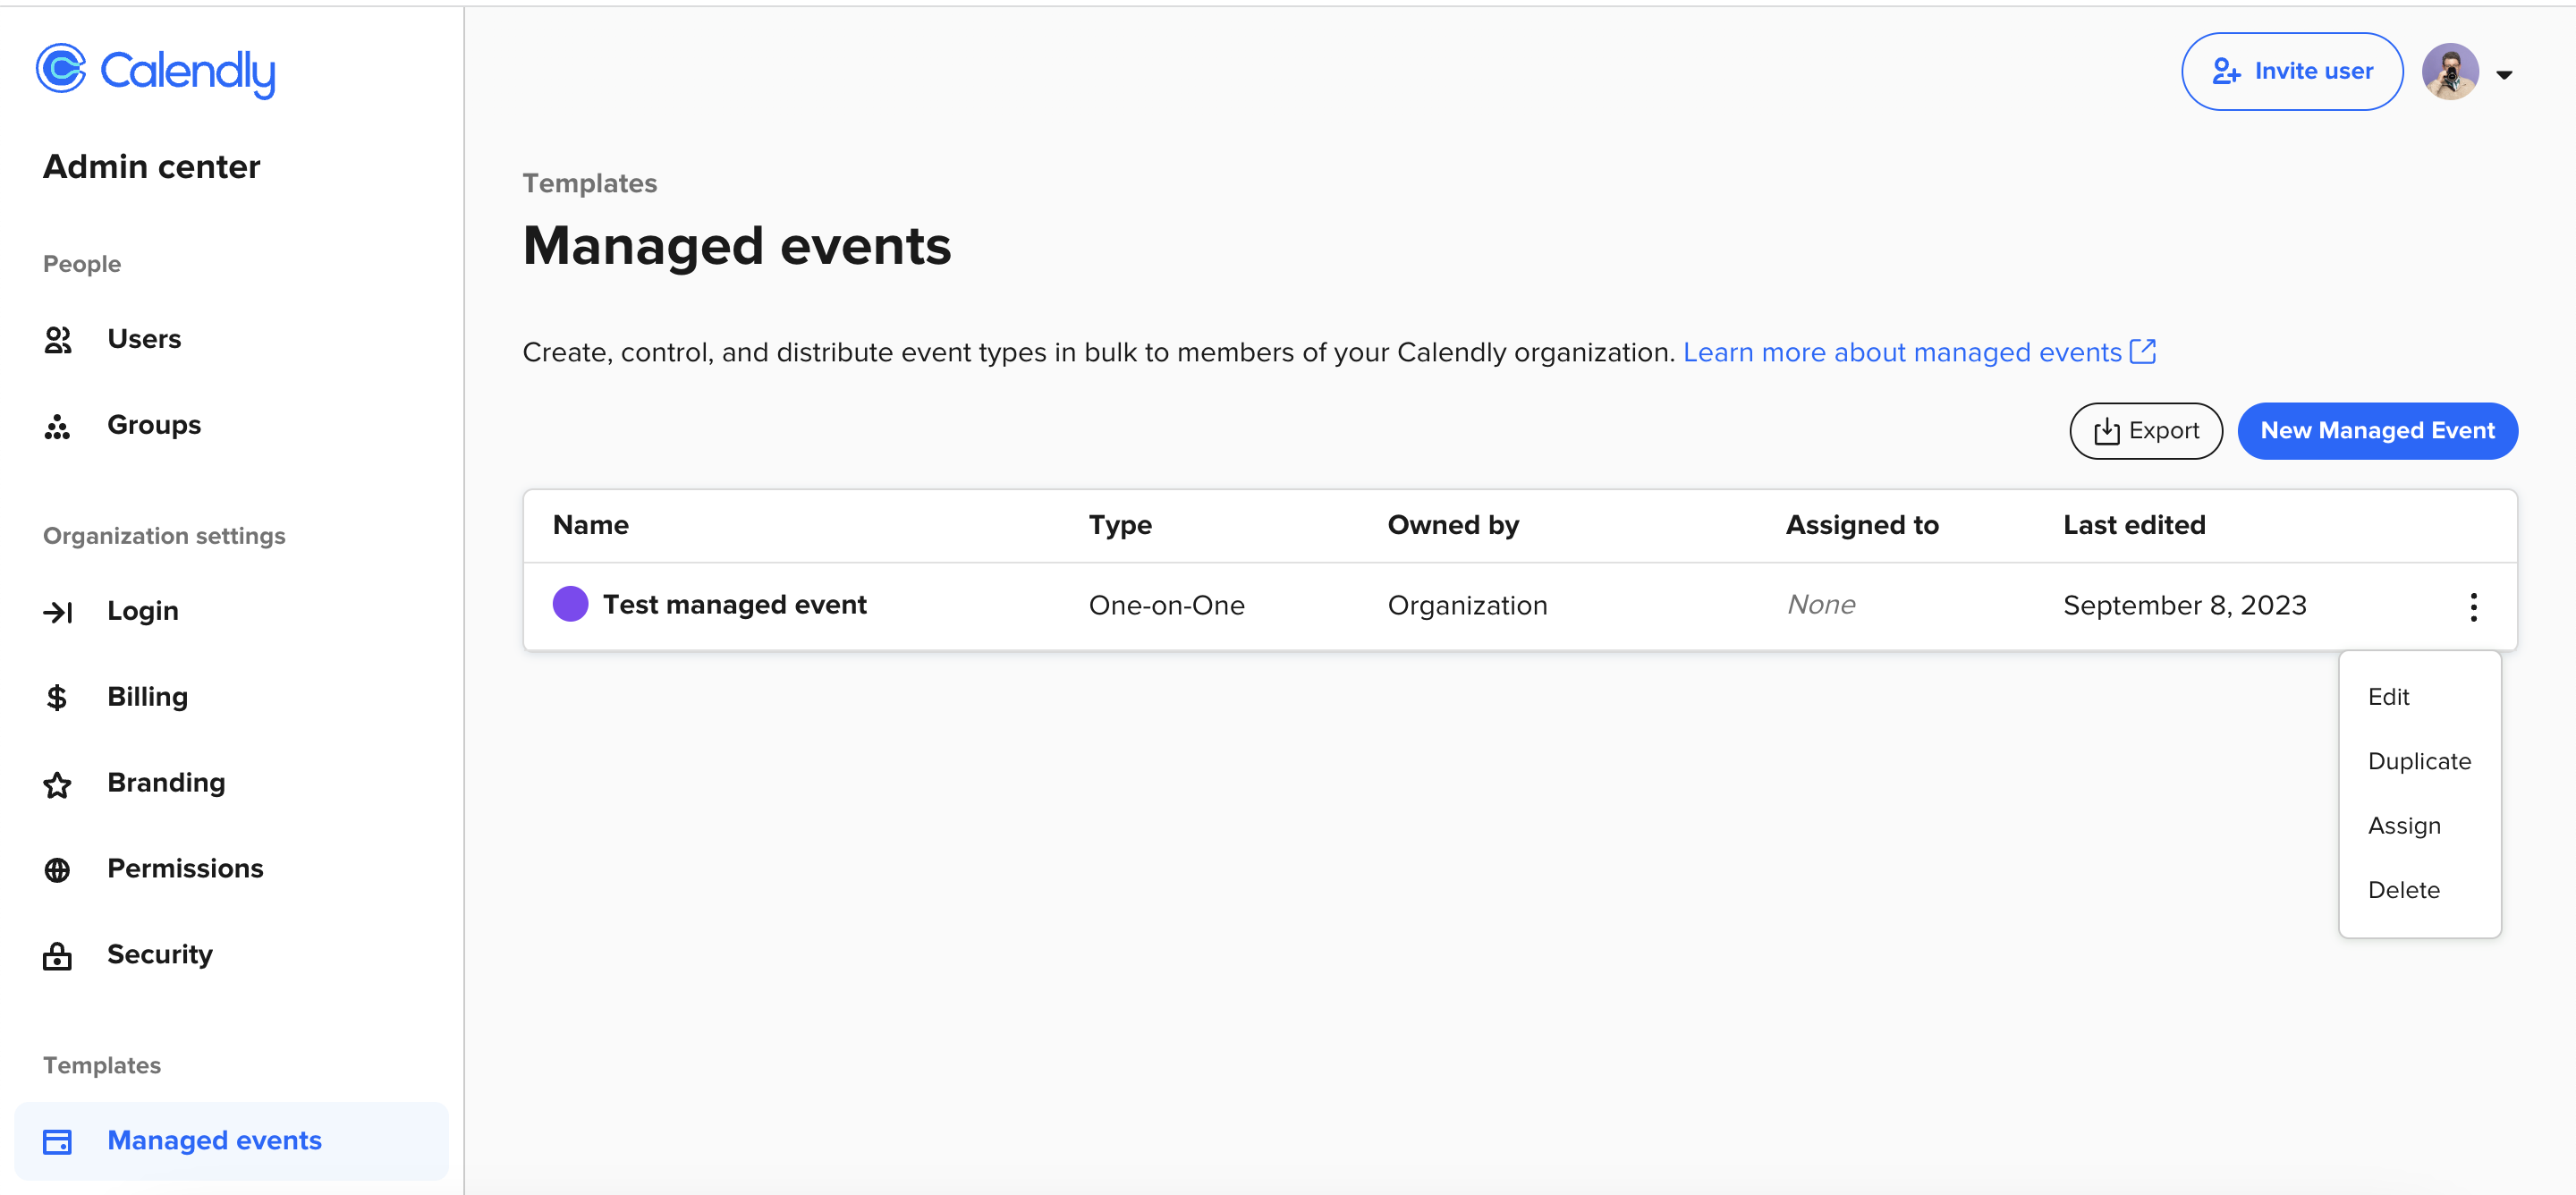Click the September 8, 2023 date cell

tap(2184, 605)
